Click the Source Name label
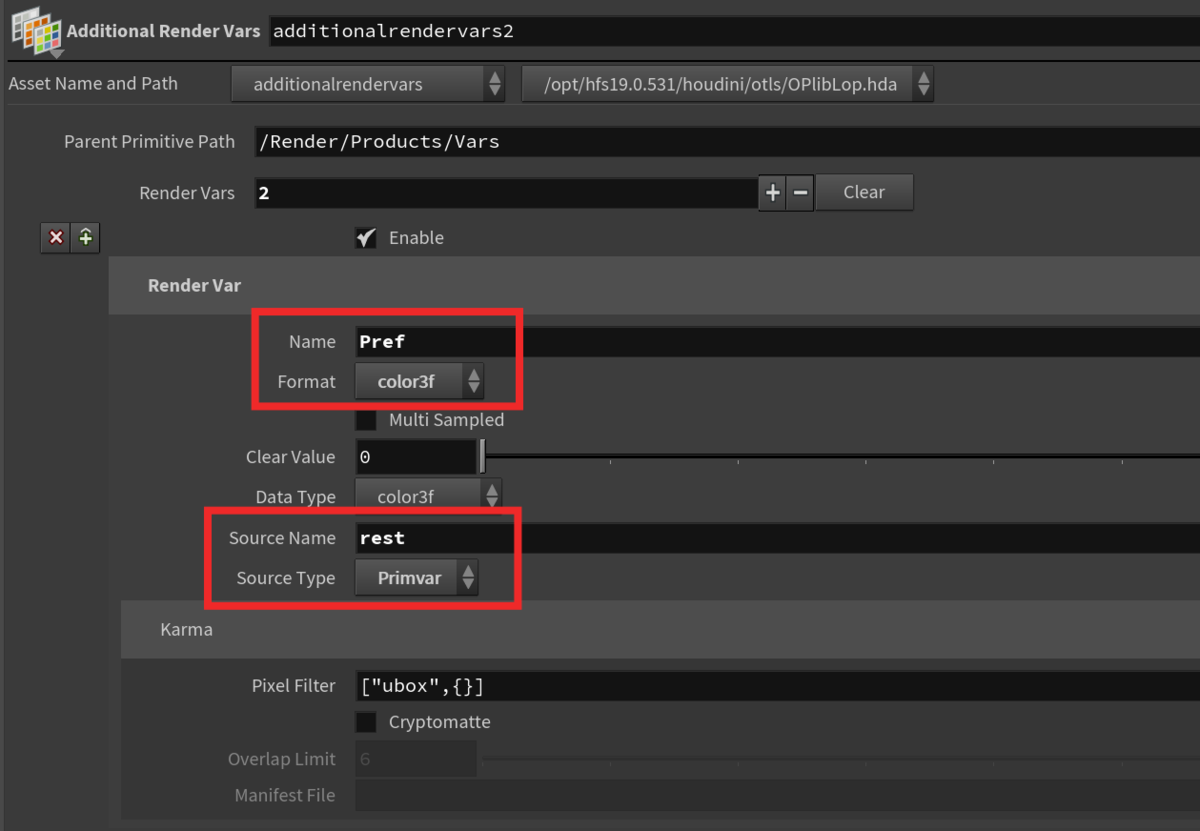This screenshot has height=831, width=1200. click(x=282, y=538)
